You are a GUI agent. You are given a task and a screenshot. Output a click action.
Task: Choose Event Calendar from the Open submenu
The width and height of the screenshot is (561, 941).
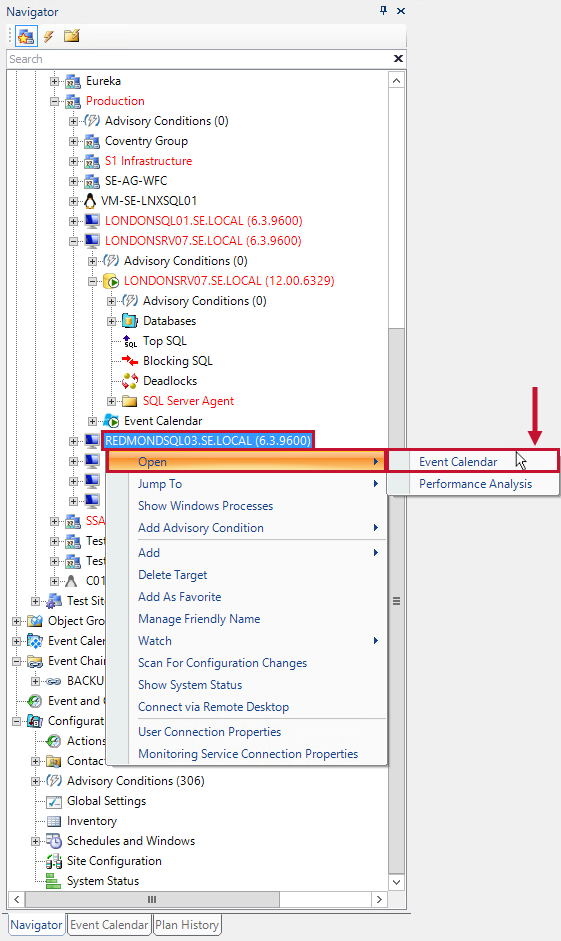click(473, 461)
